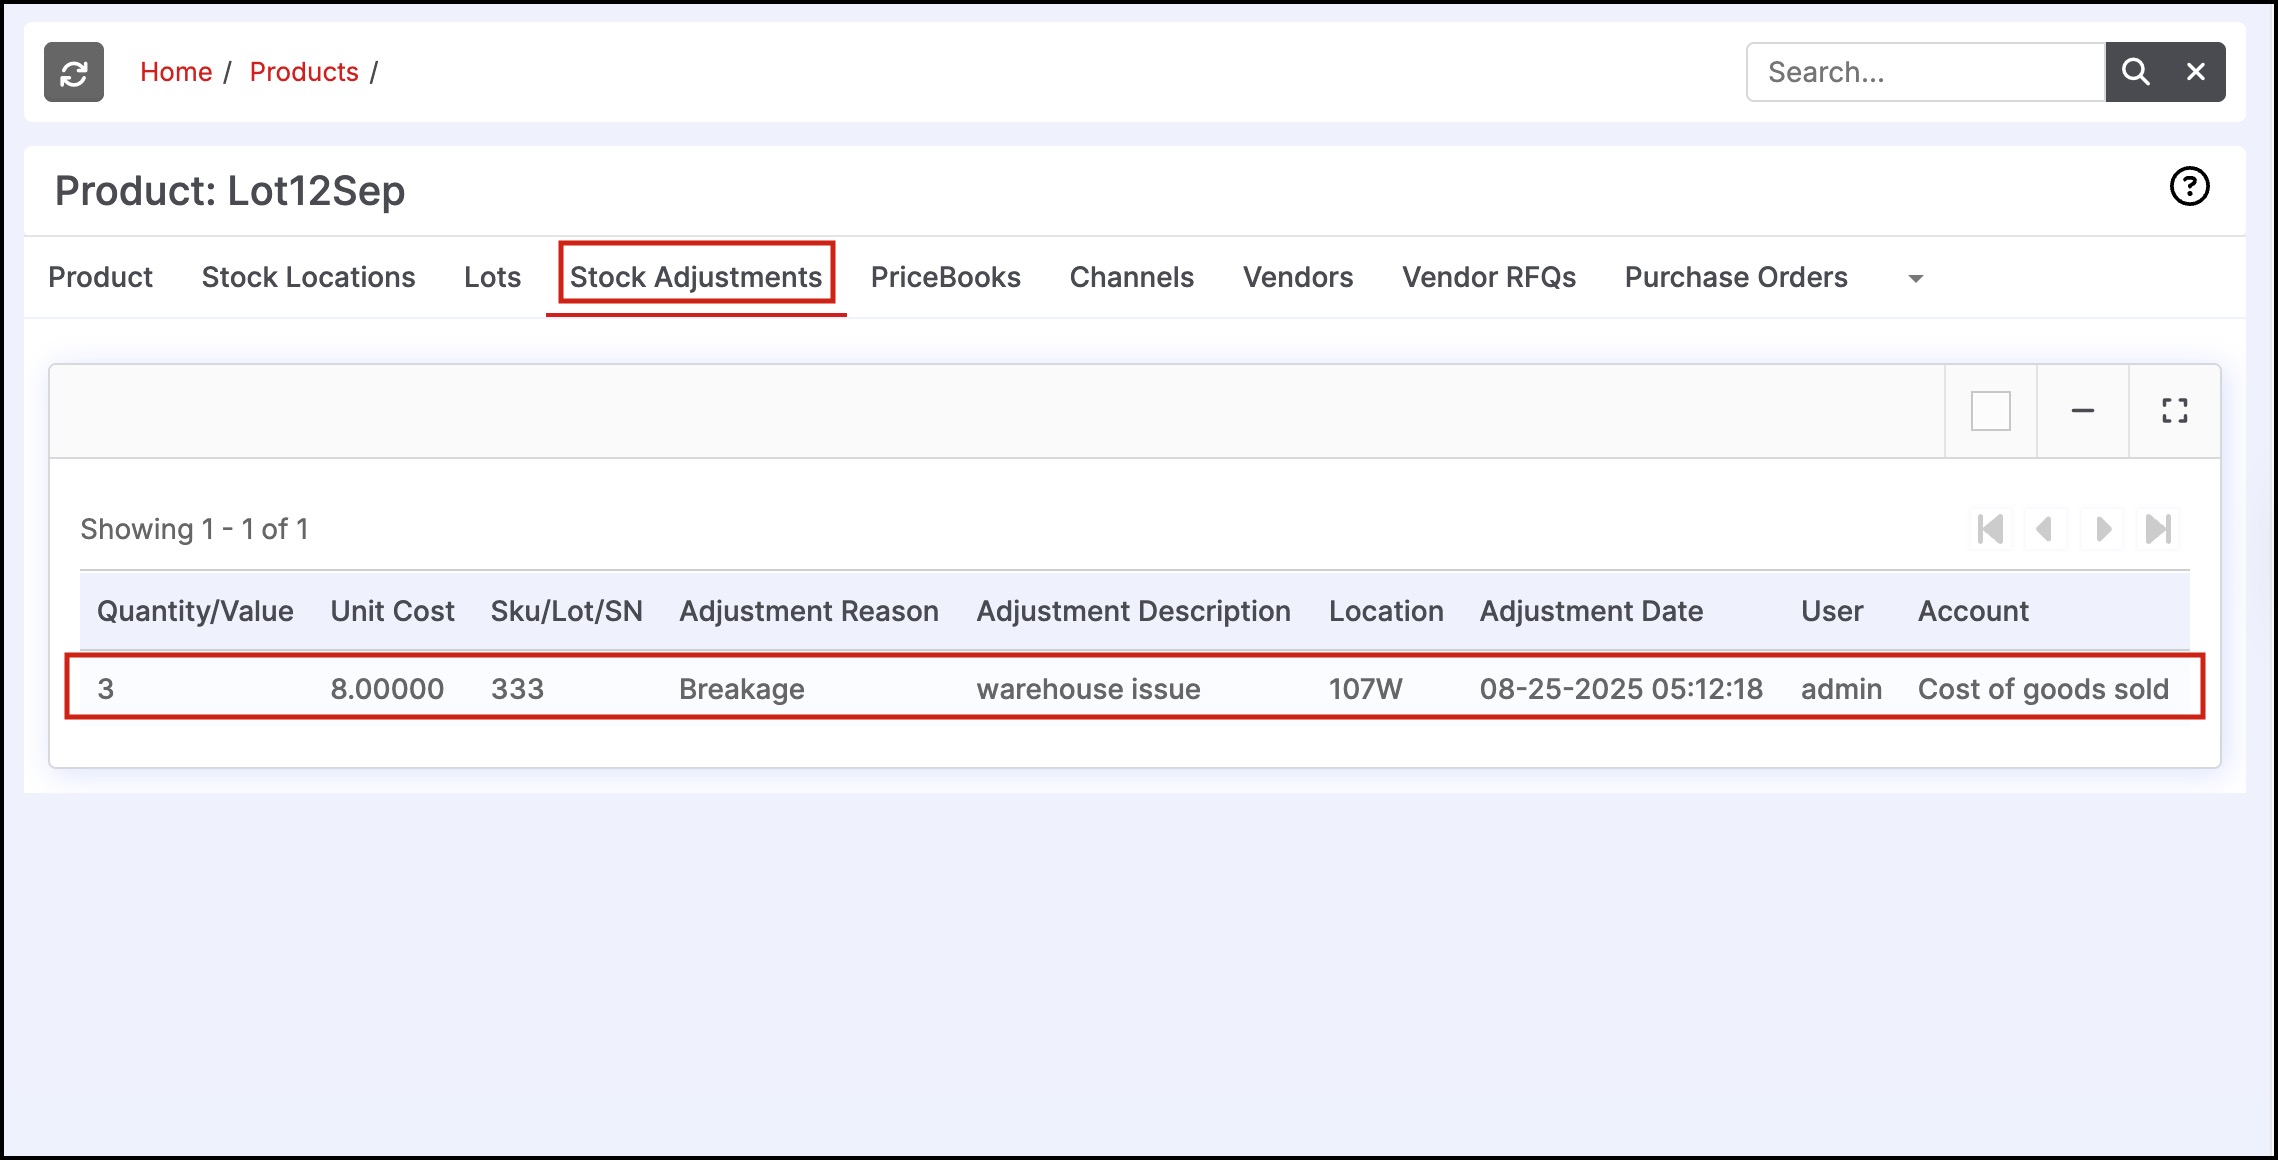Tick the checkbox in the panel header
This screenshot has width=2278, height=1160.
click(1991, 411)
